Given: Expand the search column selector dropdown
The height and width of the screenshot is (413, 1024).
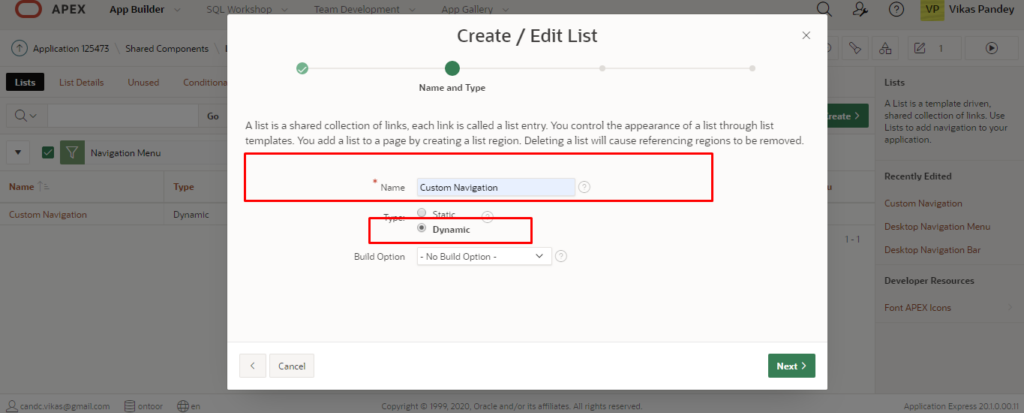Looking at the screenshot, I should pyautogui.click(x=26, y=116).
